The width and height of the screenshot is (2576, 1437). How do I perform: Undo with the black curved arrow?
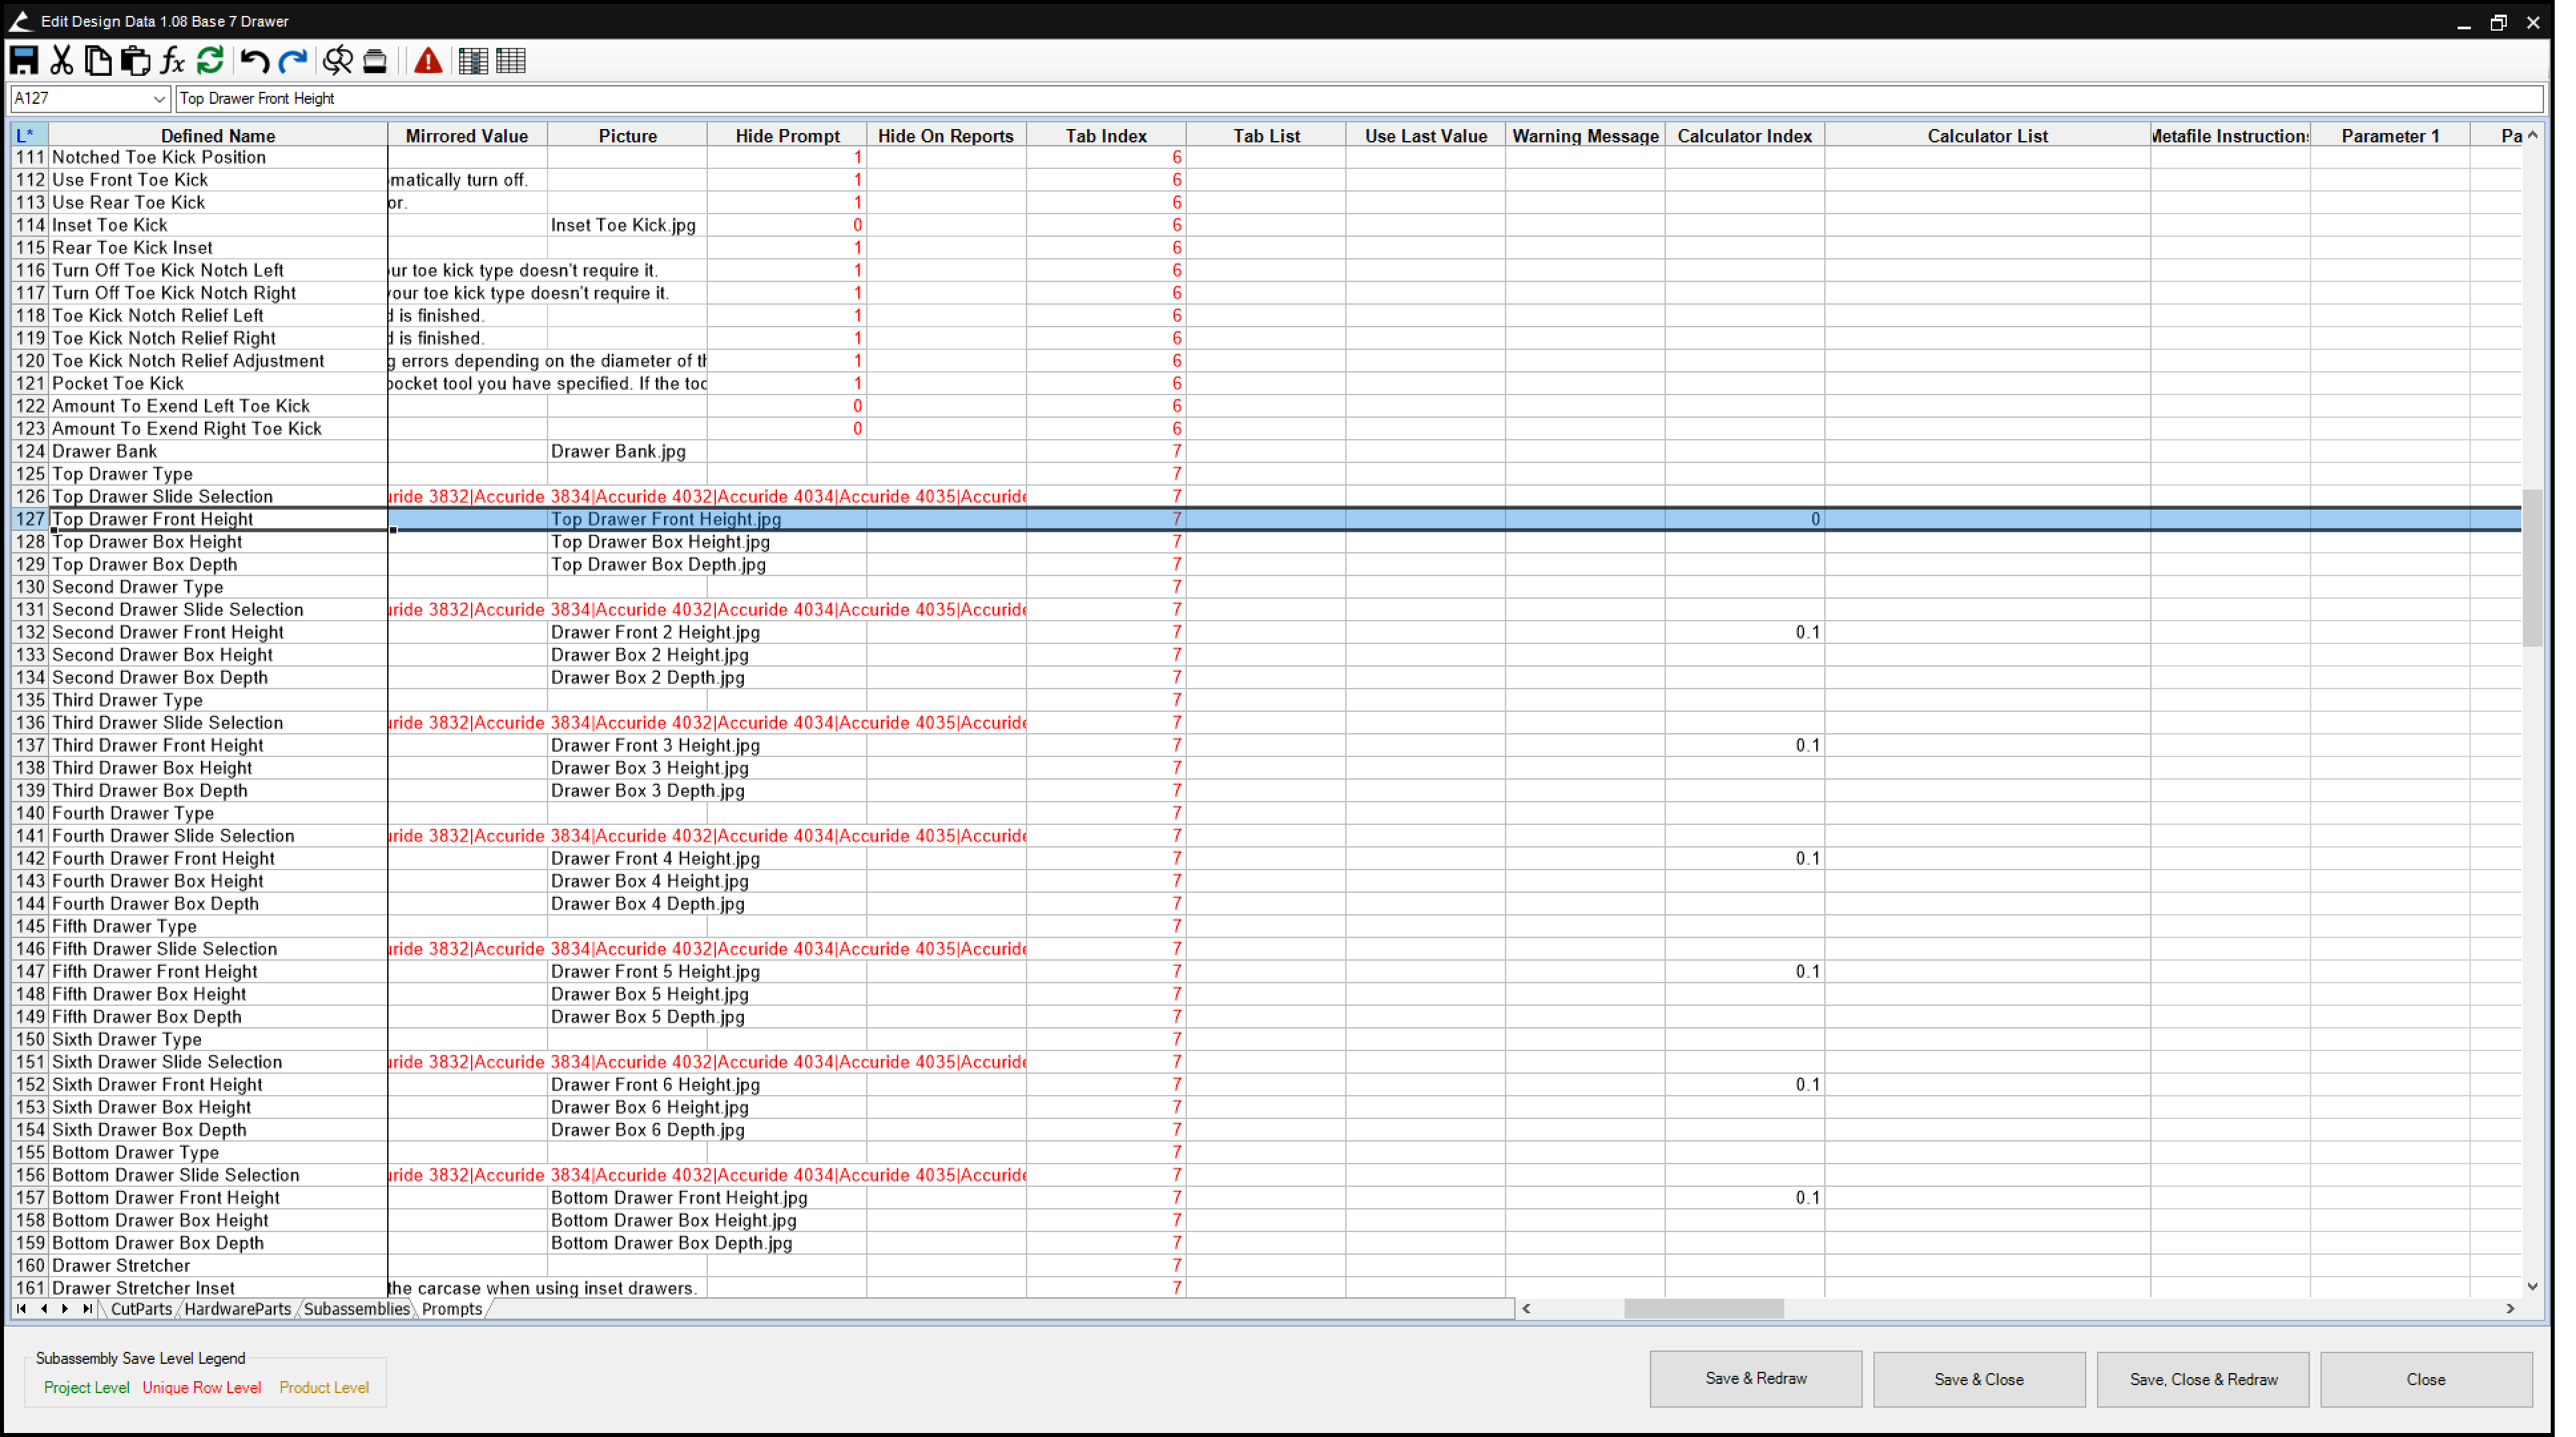click(254, 61)
